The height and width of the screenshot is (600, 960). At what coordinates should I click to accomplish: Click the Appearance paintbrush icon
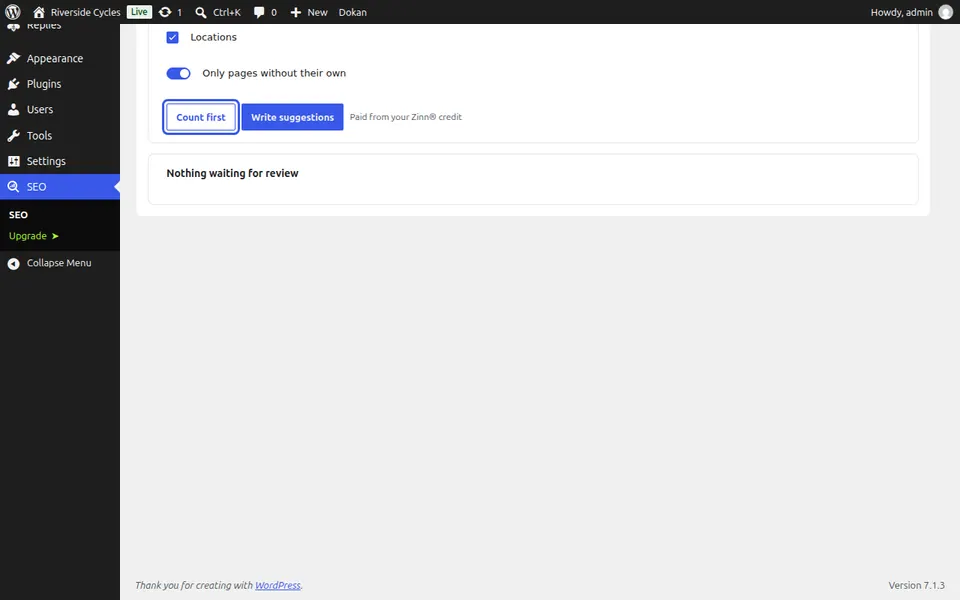click(13, 58)
